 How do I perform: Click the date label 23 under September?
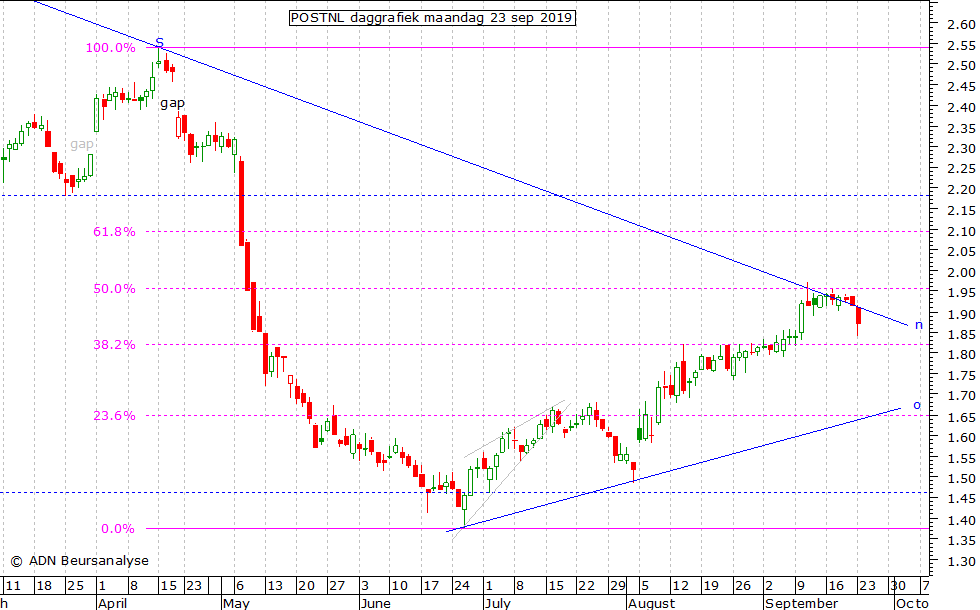coord(867,586)
